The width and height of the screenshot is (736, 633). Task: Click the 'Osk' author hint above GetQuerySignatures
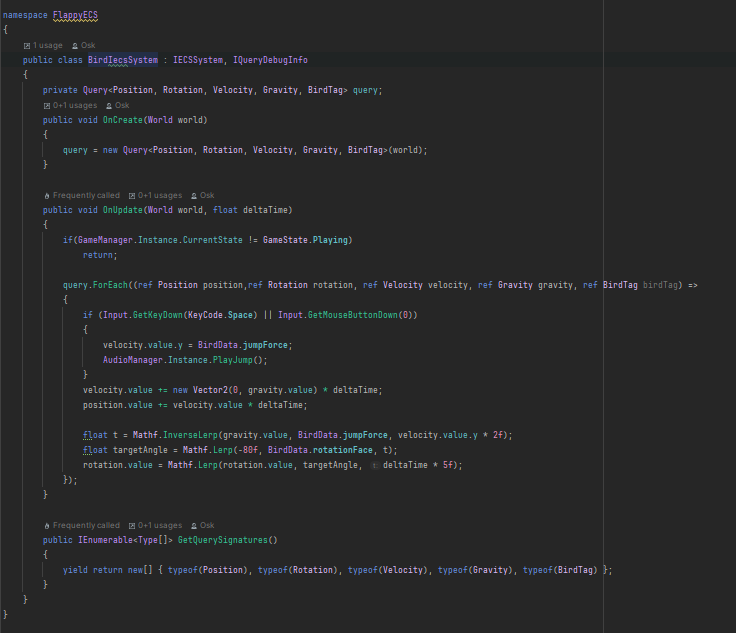pyautogui.click(x=203, y=525)
